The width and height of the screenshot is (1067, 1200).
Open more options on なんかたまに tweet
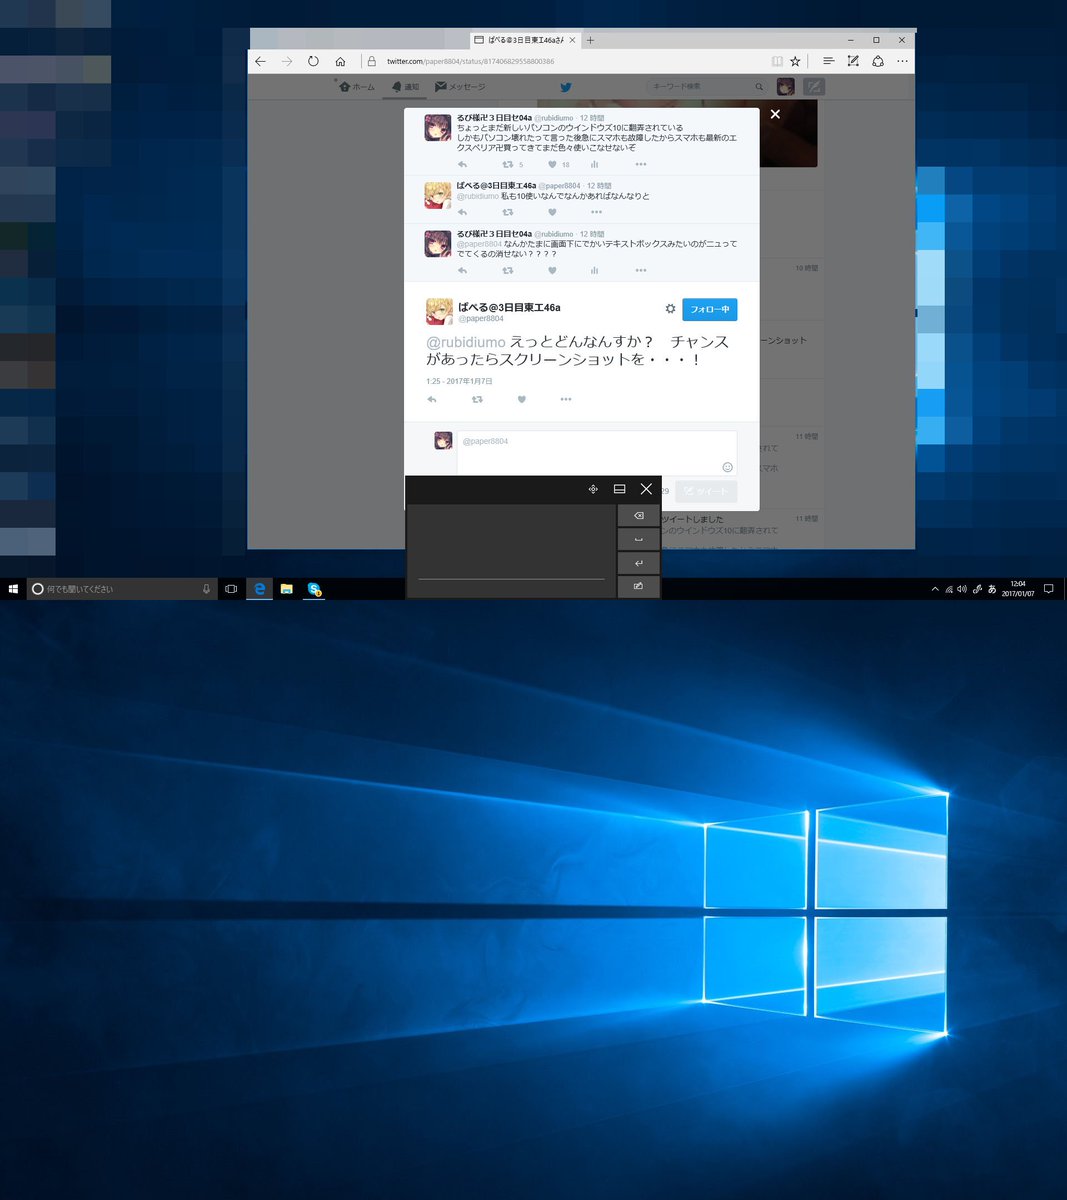click(640, 270)
